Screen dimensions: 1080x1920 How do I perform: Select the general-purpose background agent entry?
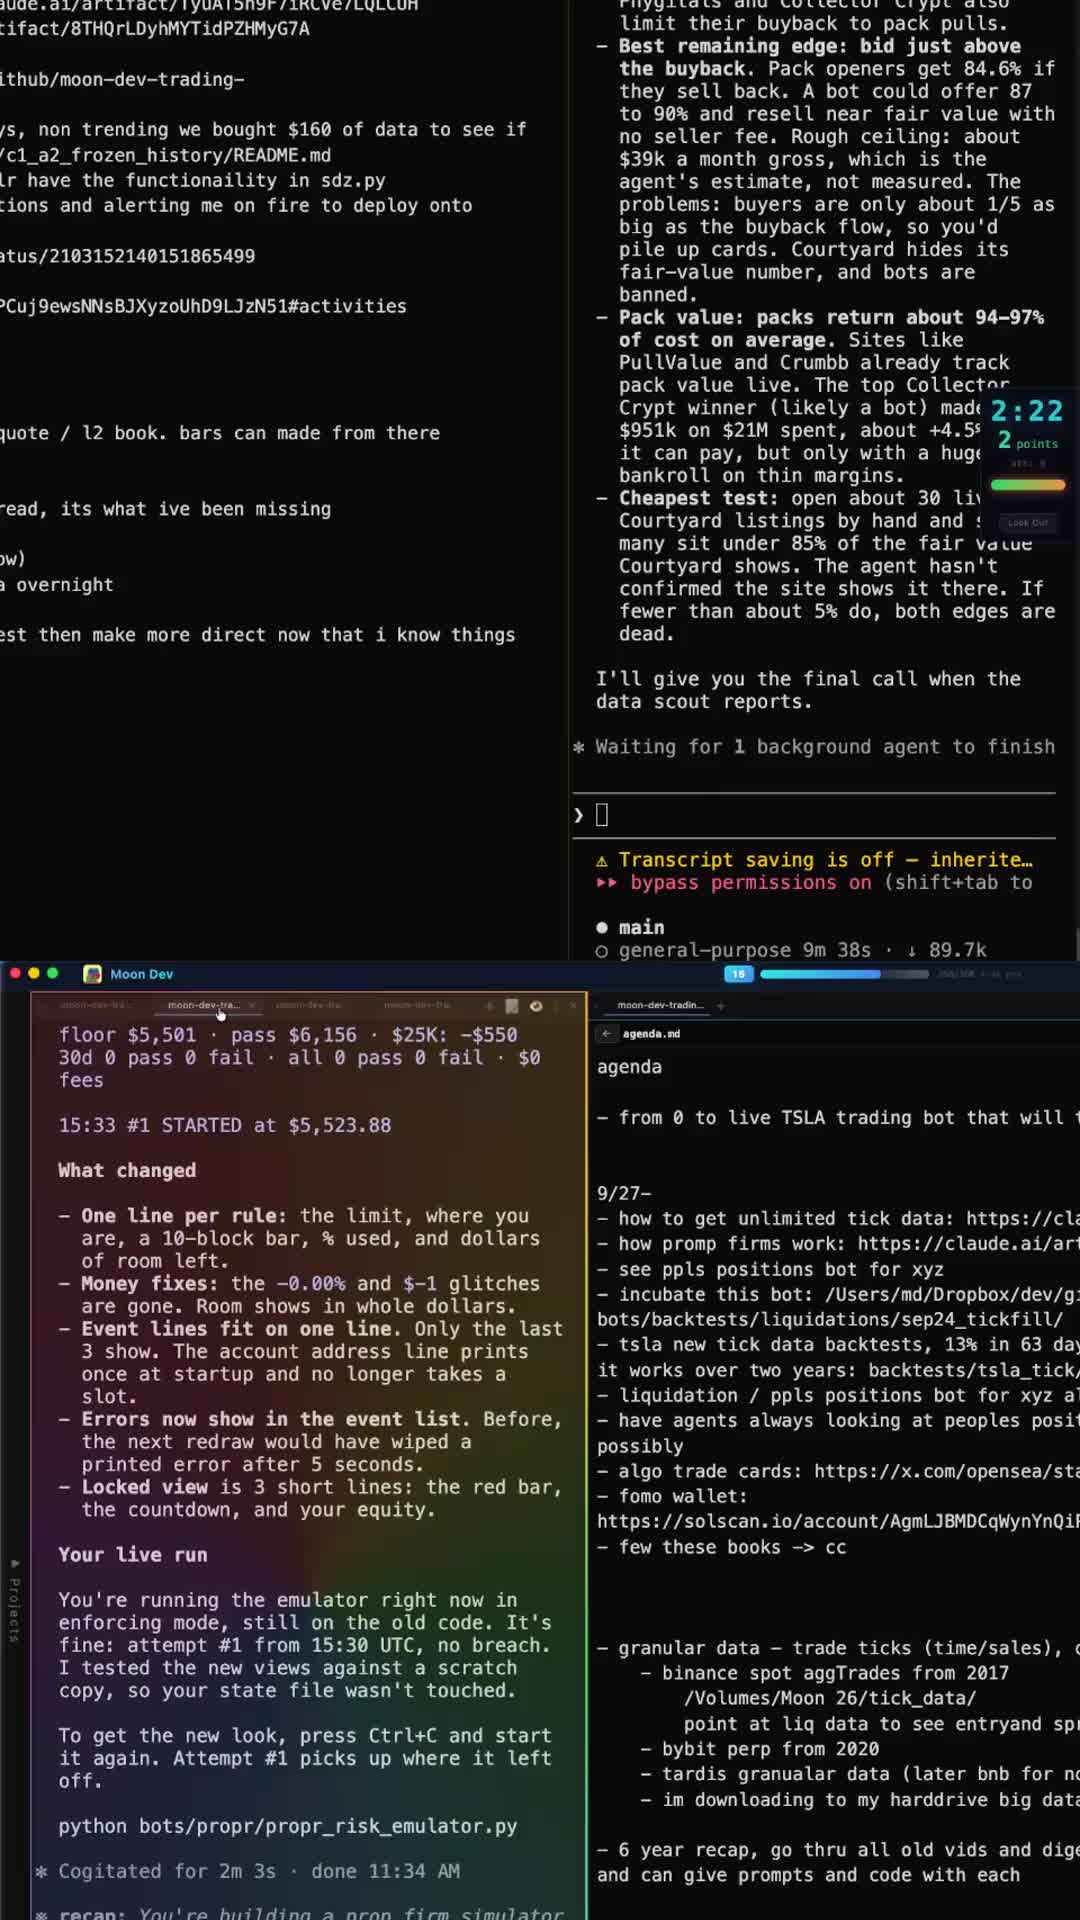click(x=791, y=950)
